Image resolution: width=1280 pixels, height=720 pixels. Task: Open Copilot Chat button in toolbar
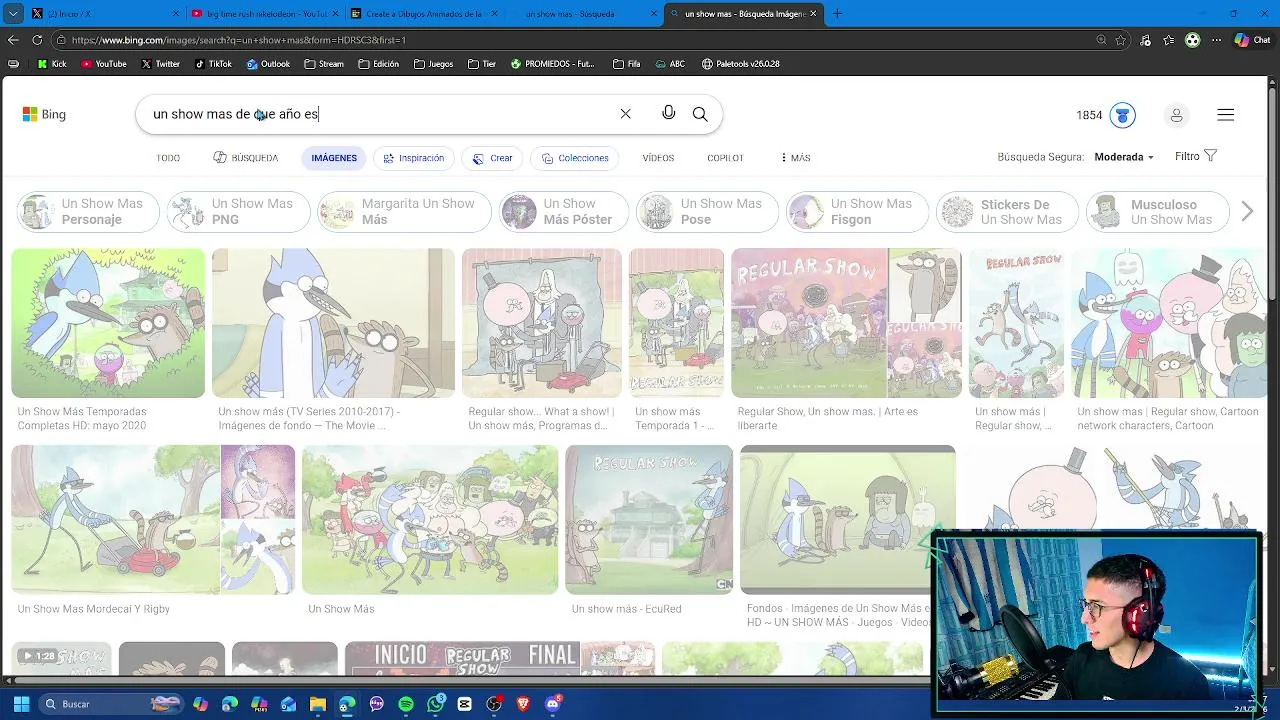coord(1251,40)
